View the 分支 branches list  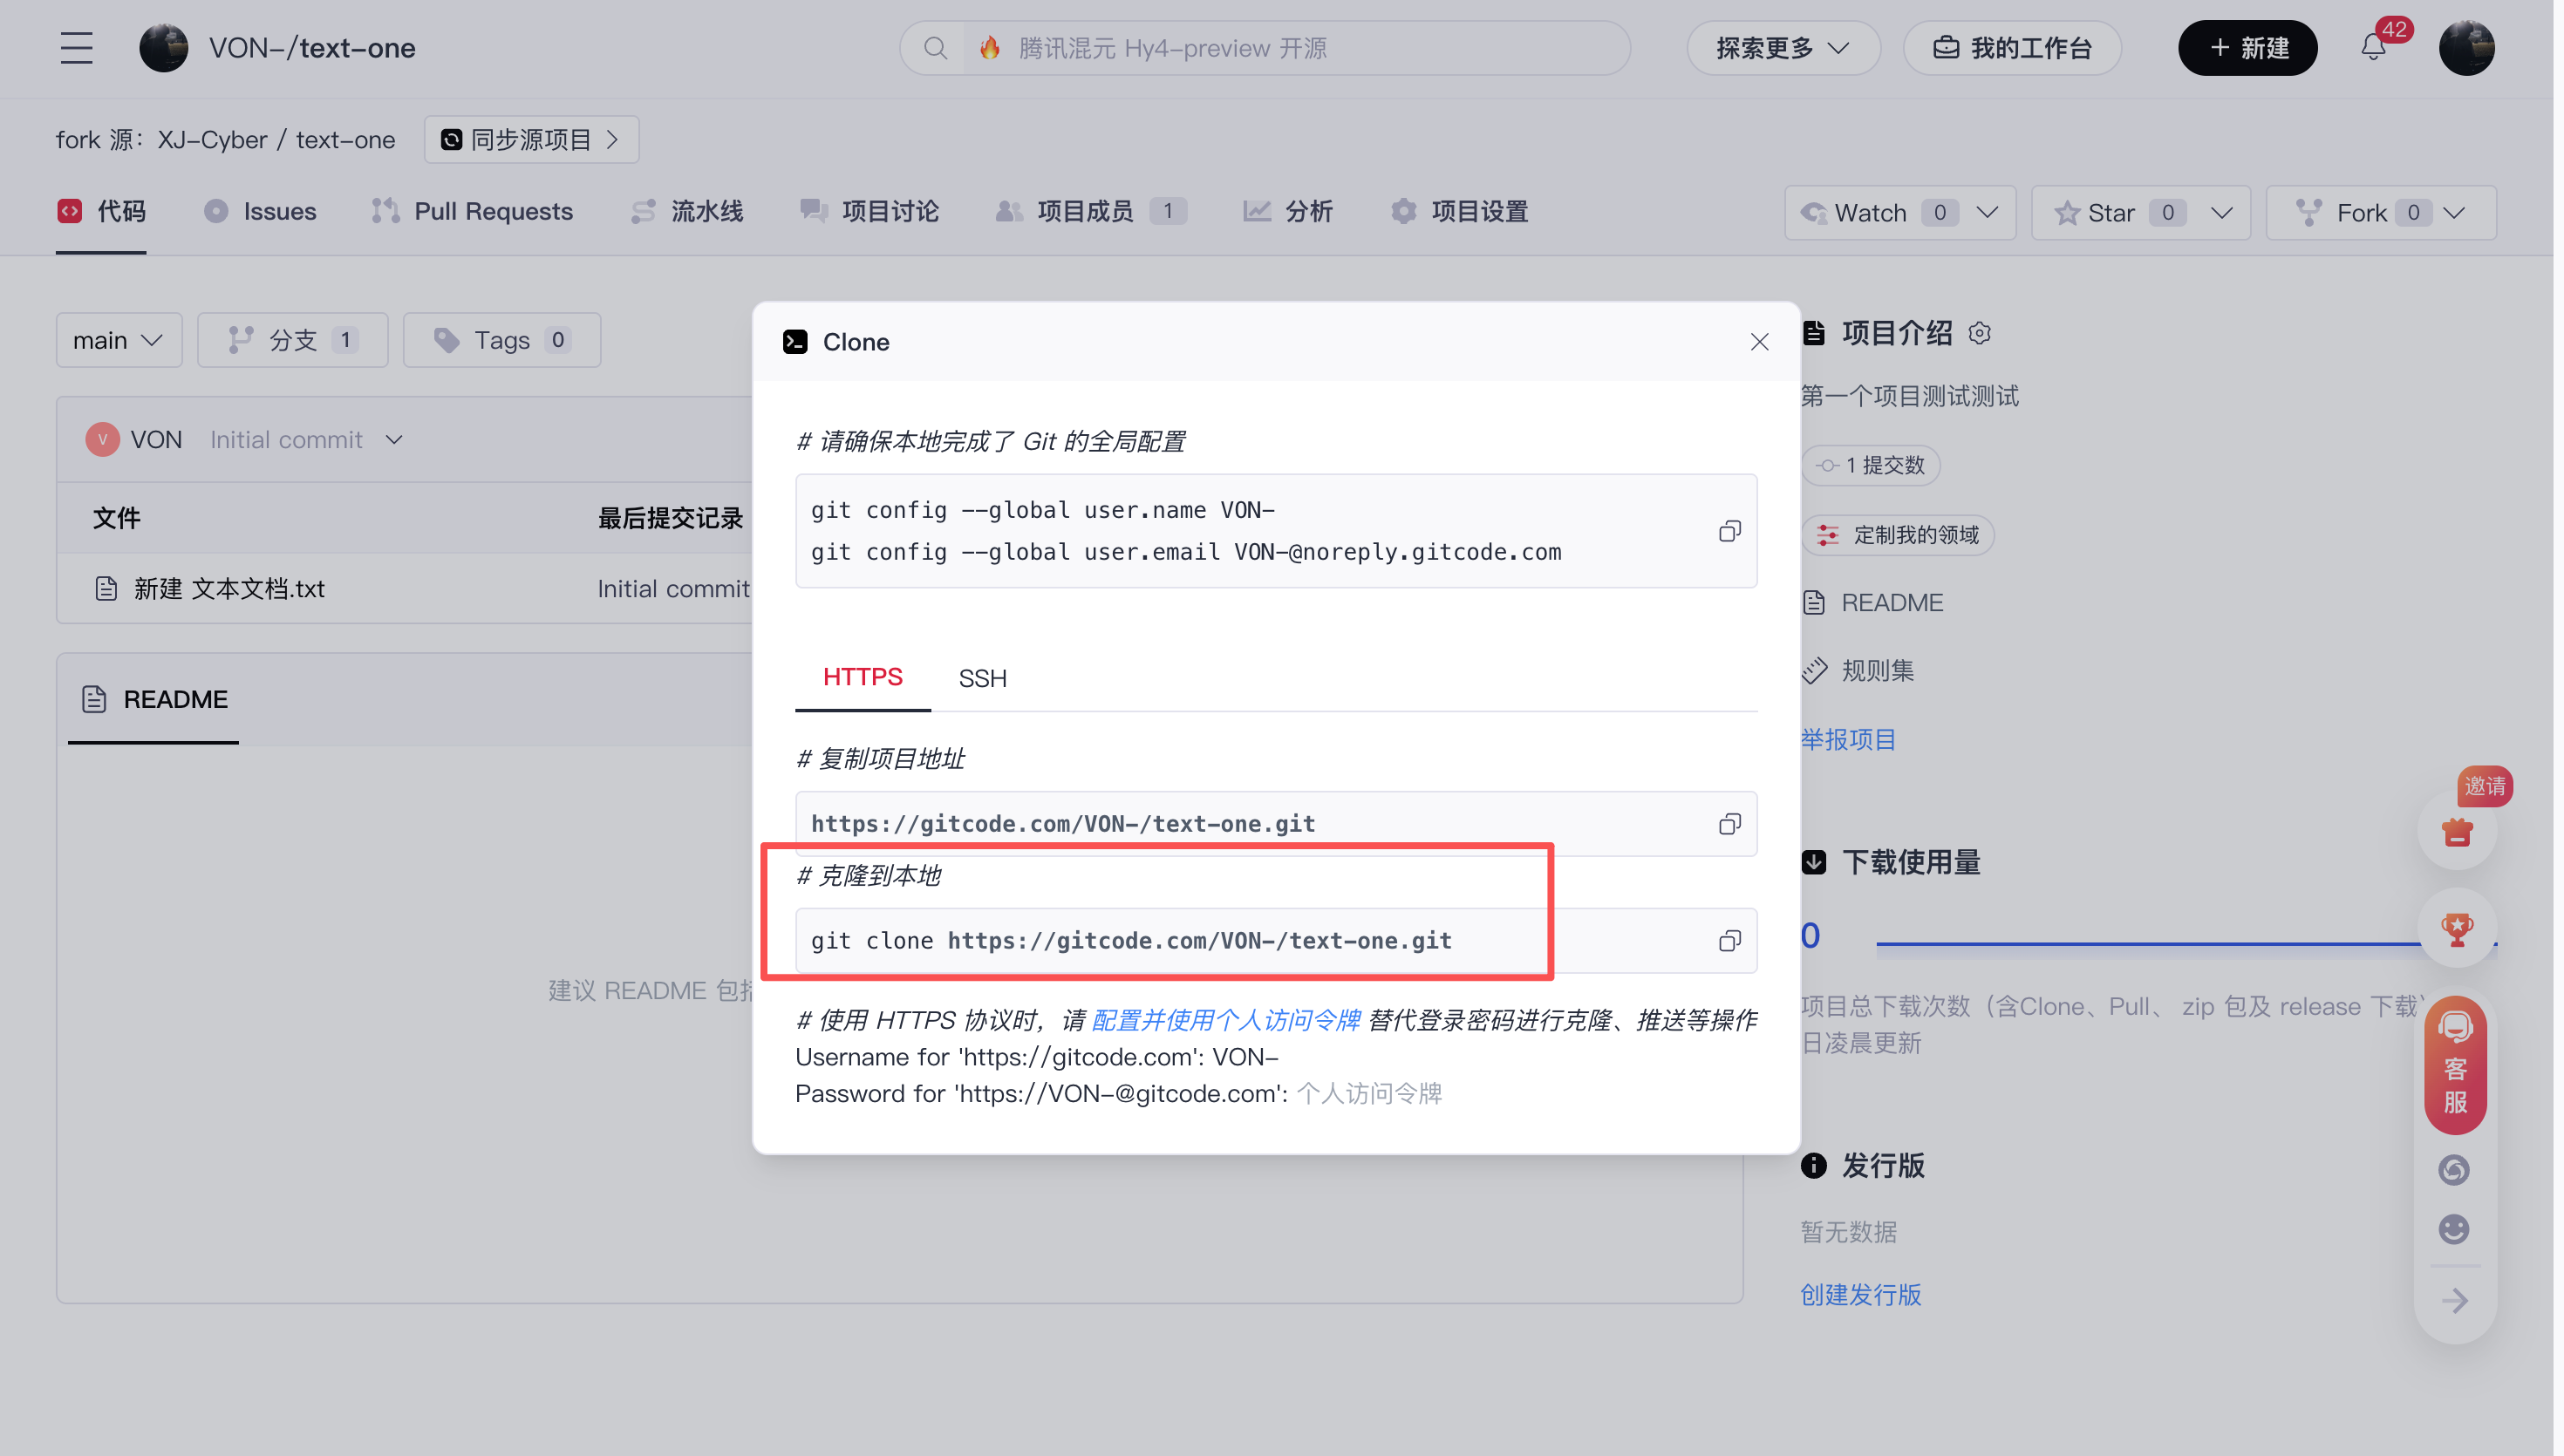click(292, 340)
